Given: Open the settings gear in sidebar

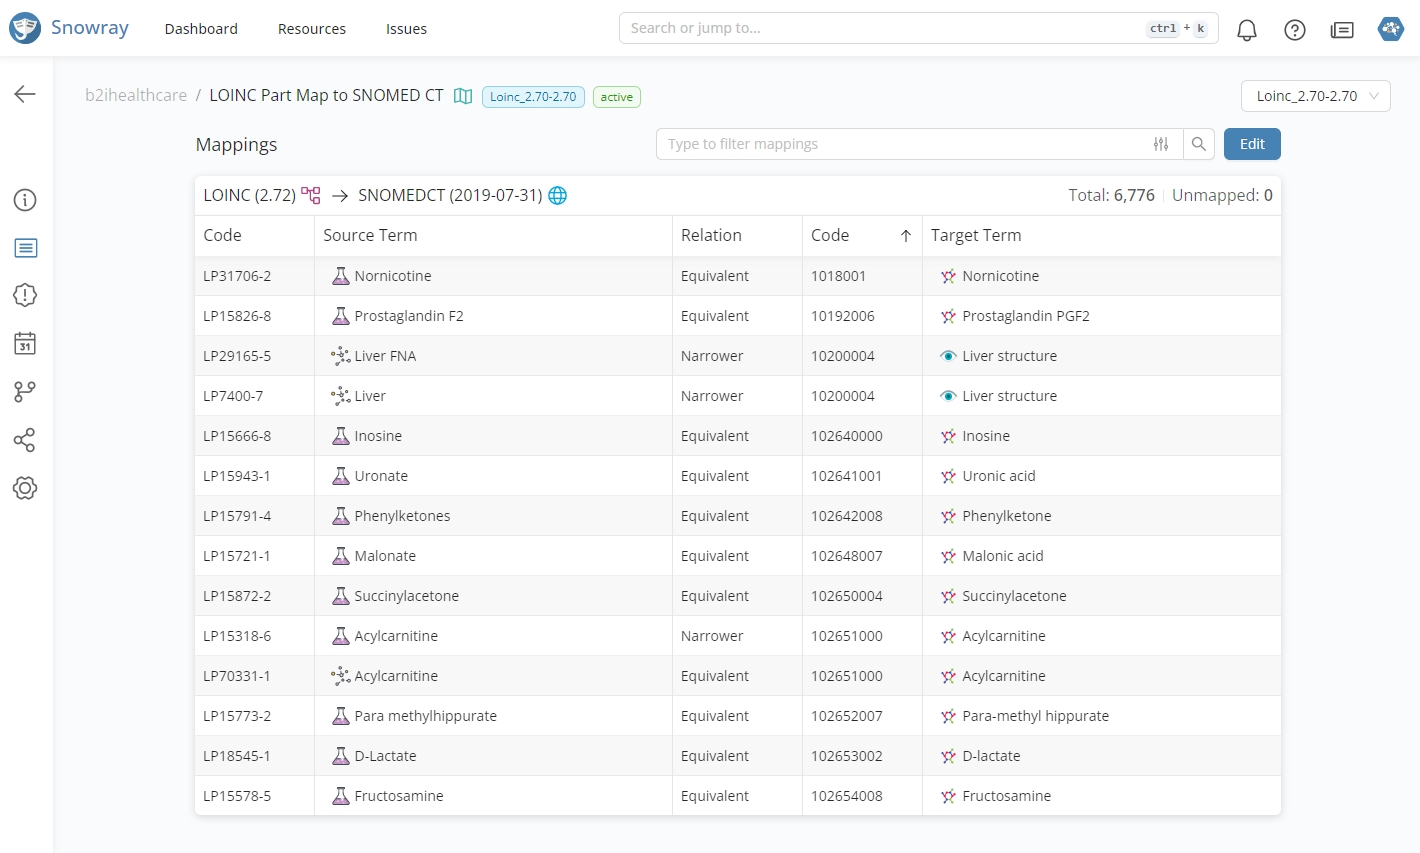Looking at the screenshot, I should pos(25,488).
